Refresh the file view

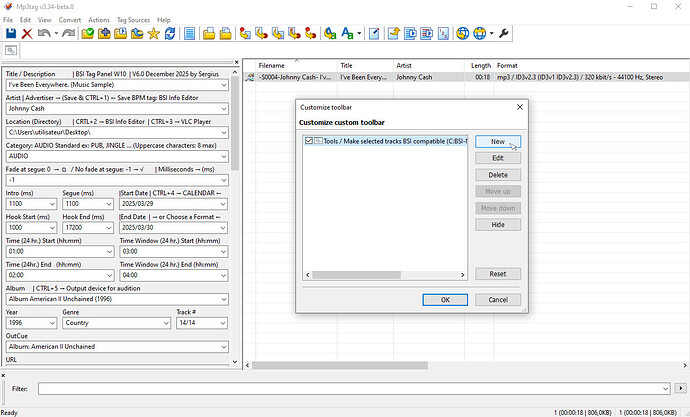pyautogui.click(x=170, y=33)
